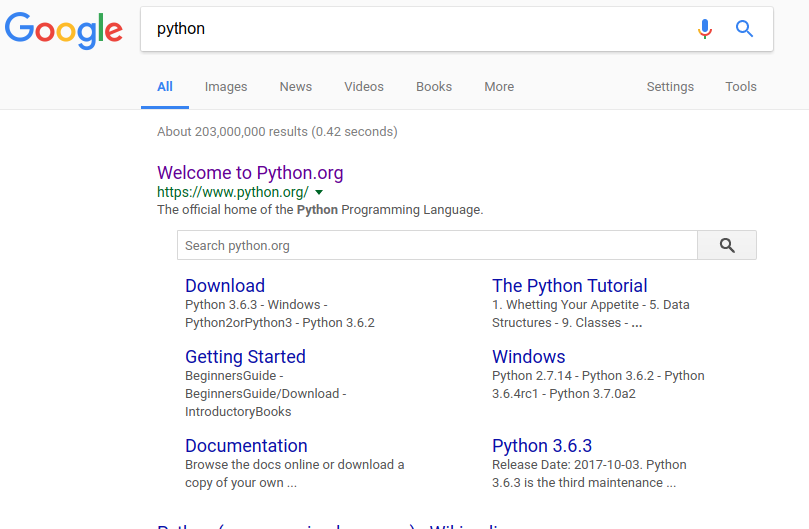Expand the green arrow beside python.org URL

(x=319, y=192)
